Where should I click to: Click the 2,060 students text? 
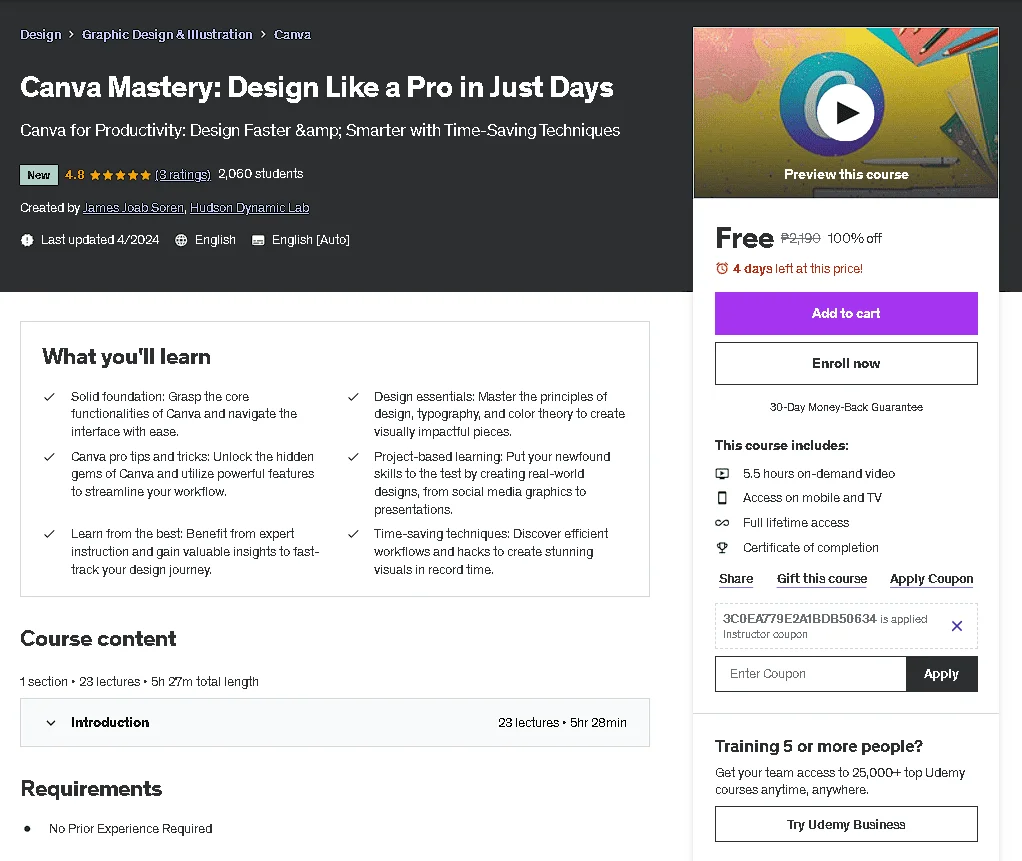pos(261,174)
